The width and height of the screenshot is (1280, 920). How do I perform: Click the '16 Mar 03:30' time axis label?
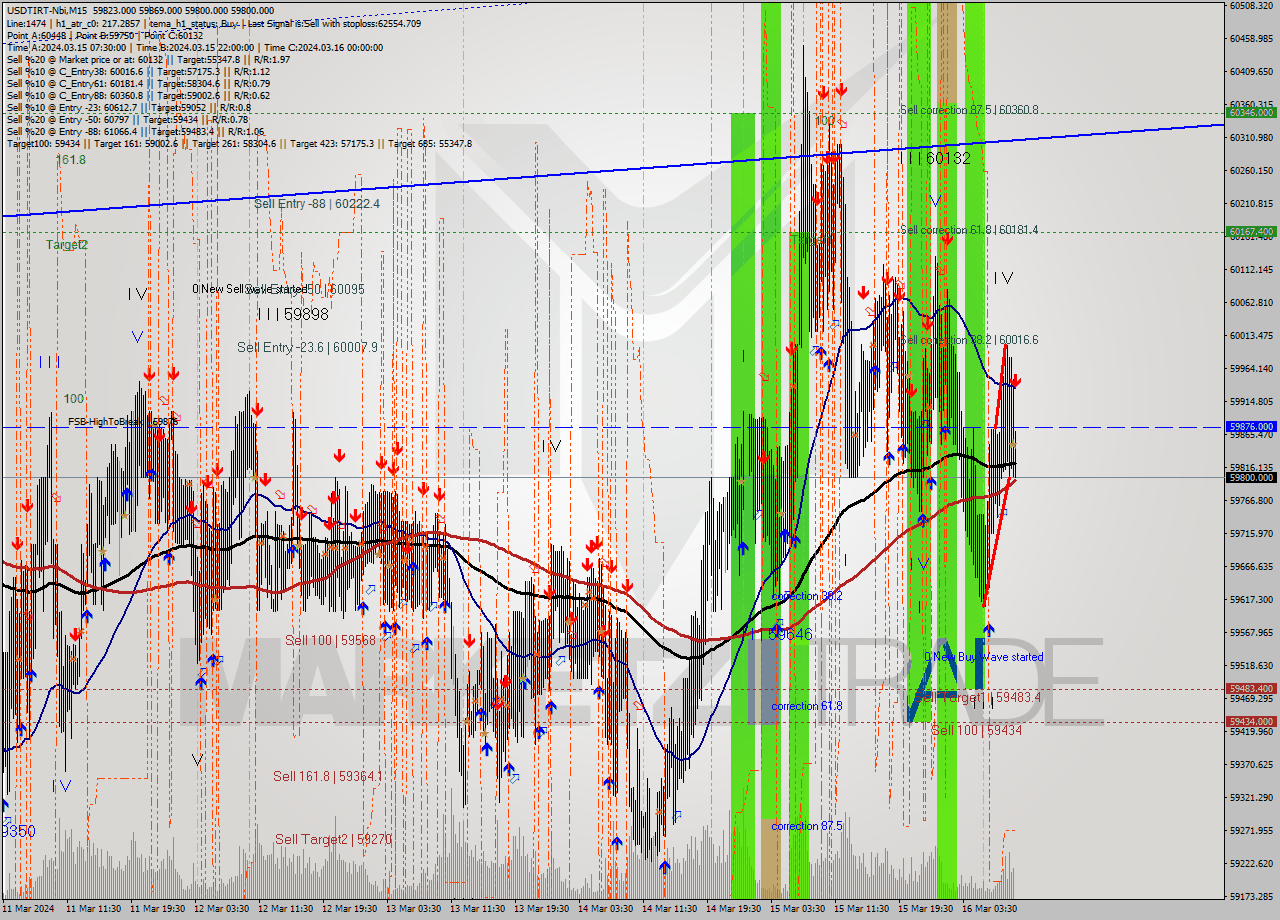coord(989,909)
